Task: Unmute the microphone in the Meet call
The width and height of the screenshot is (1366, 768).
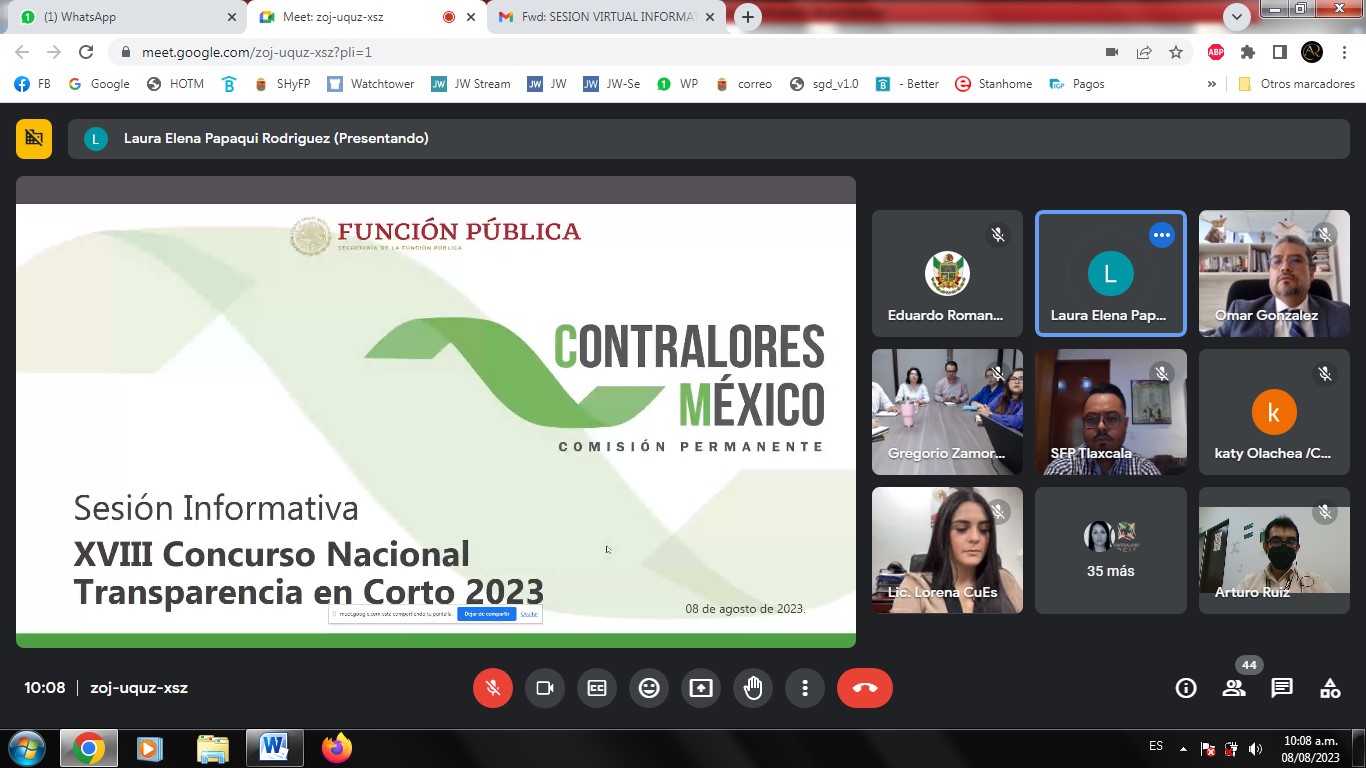Action: coord(492,688)
